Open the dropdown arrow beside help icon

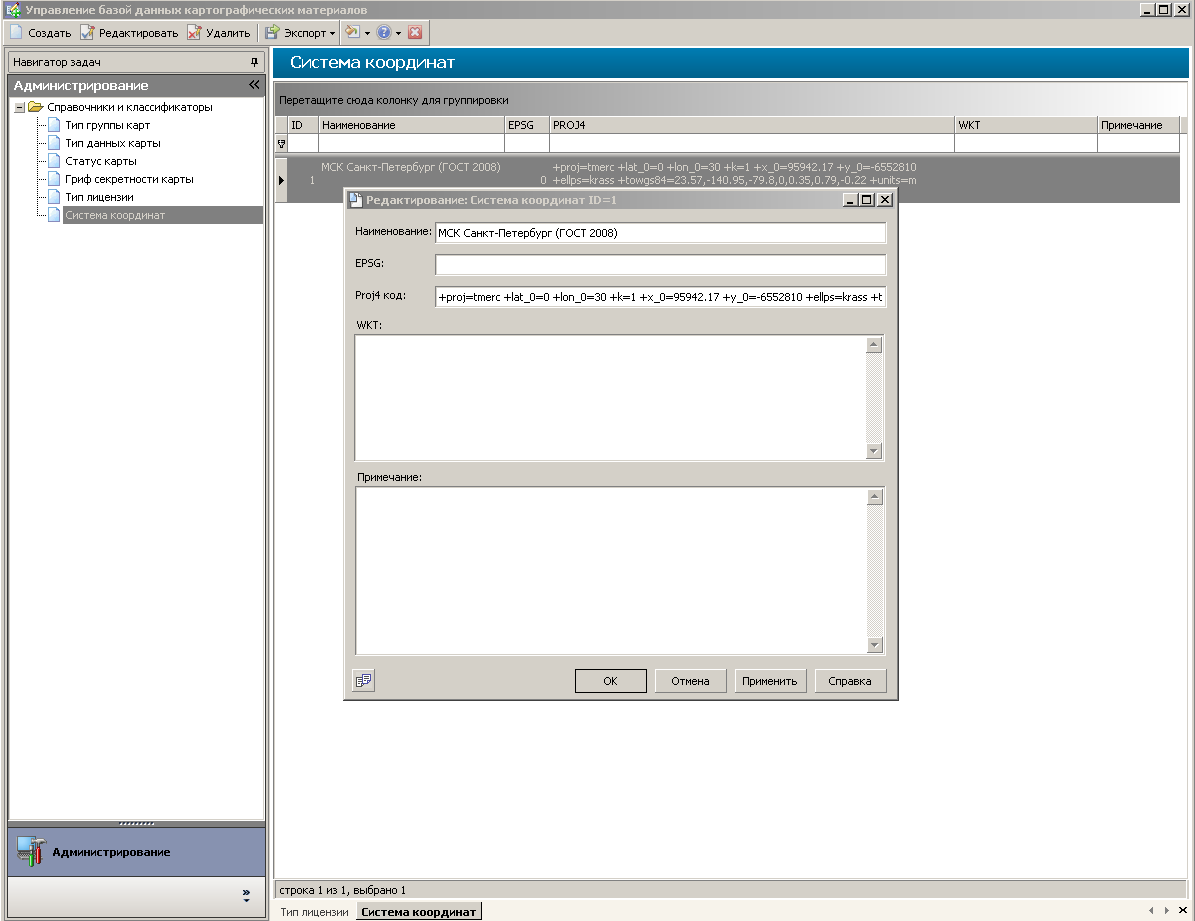[399, 33]
